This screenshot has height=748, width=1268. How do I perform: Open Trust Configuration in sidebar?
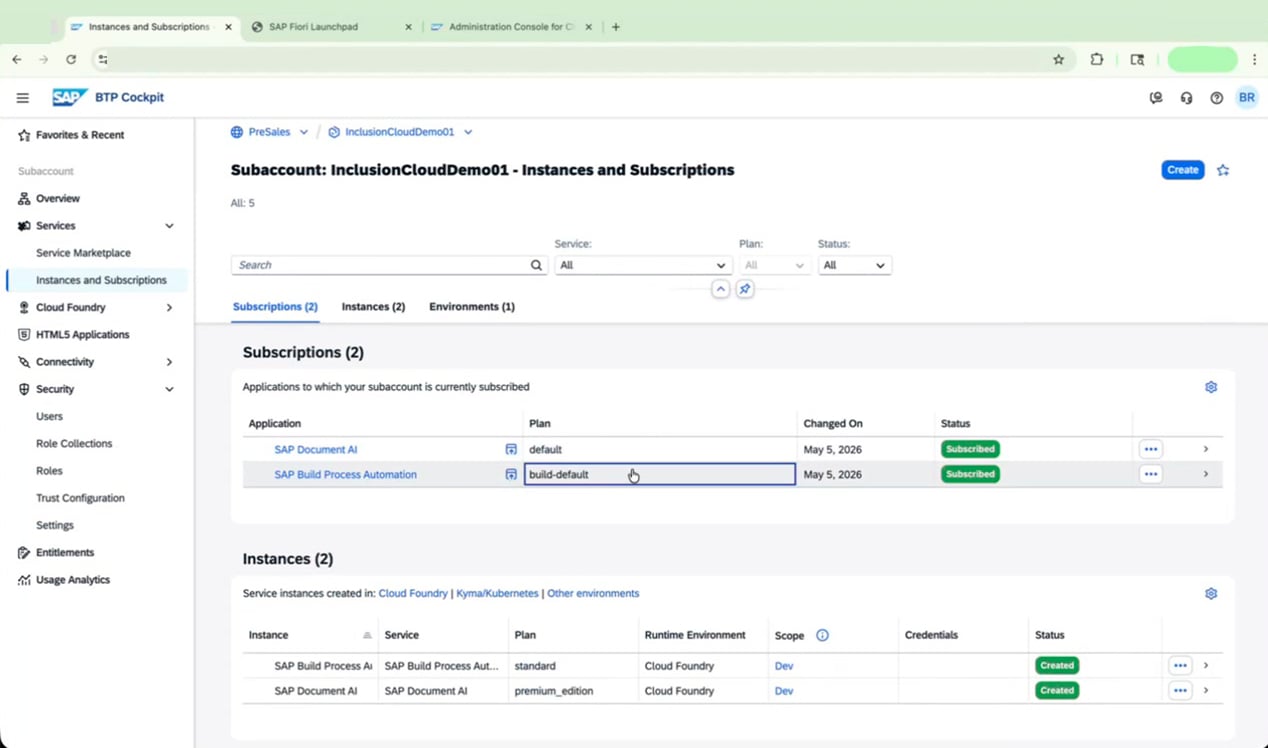pyautogui.click(x=80, y=498)
